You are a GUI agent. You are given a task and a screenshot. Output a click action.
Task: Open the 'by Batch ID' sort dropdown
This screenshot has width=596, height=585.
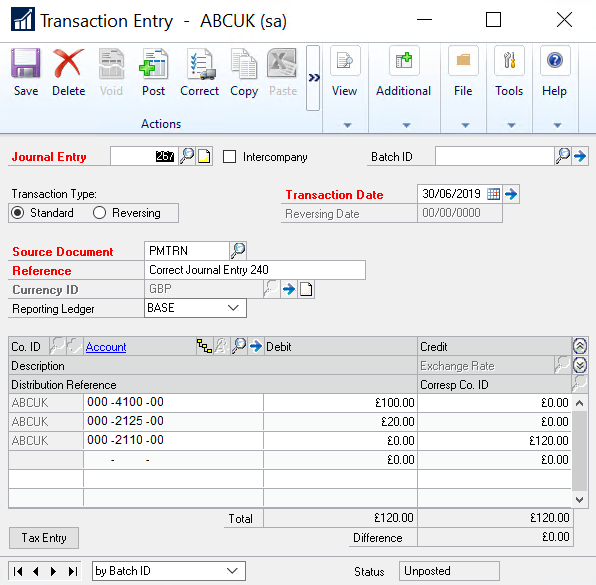[169, 571]
